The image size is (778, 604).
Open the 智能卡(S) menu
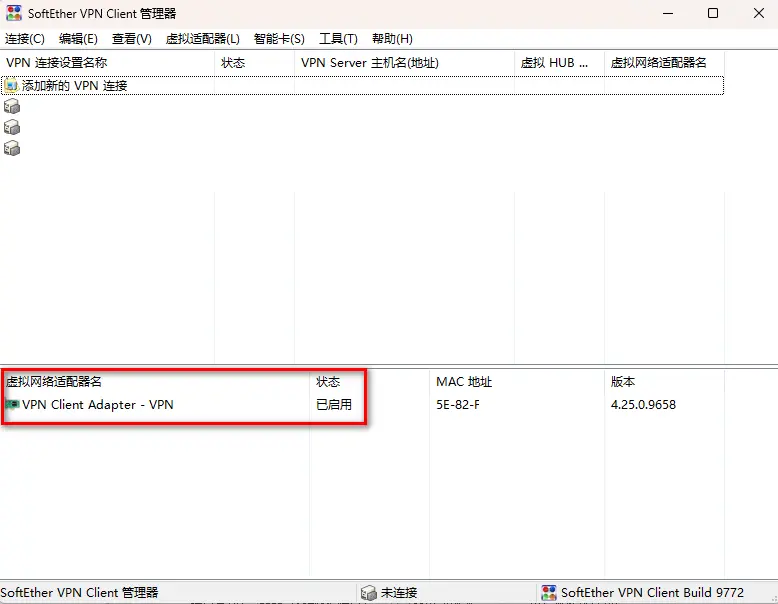pos(279,39)
